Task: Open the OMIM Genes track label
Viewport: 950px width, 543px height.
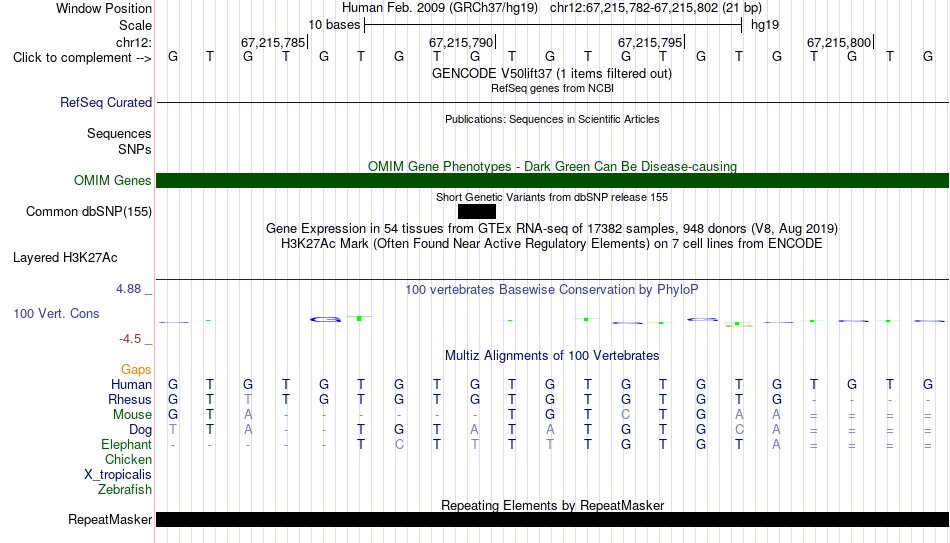Action: pos(113,181)
